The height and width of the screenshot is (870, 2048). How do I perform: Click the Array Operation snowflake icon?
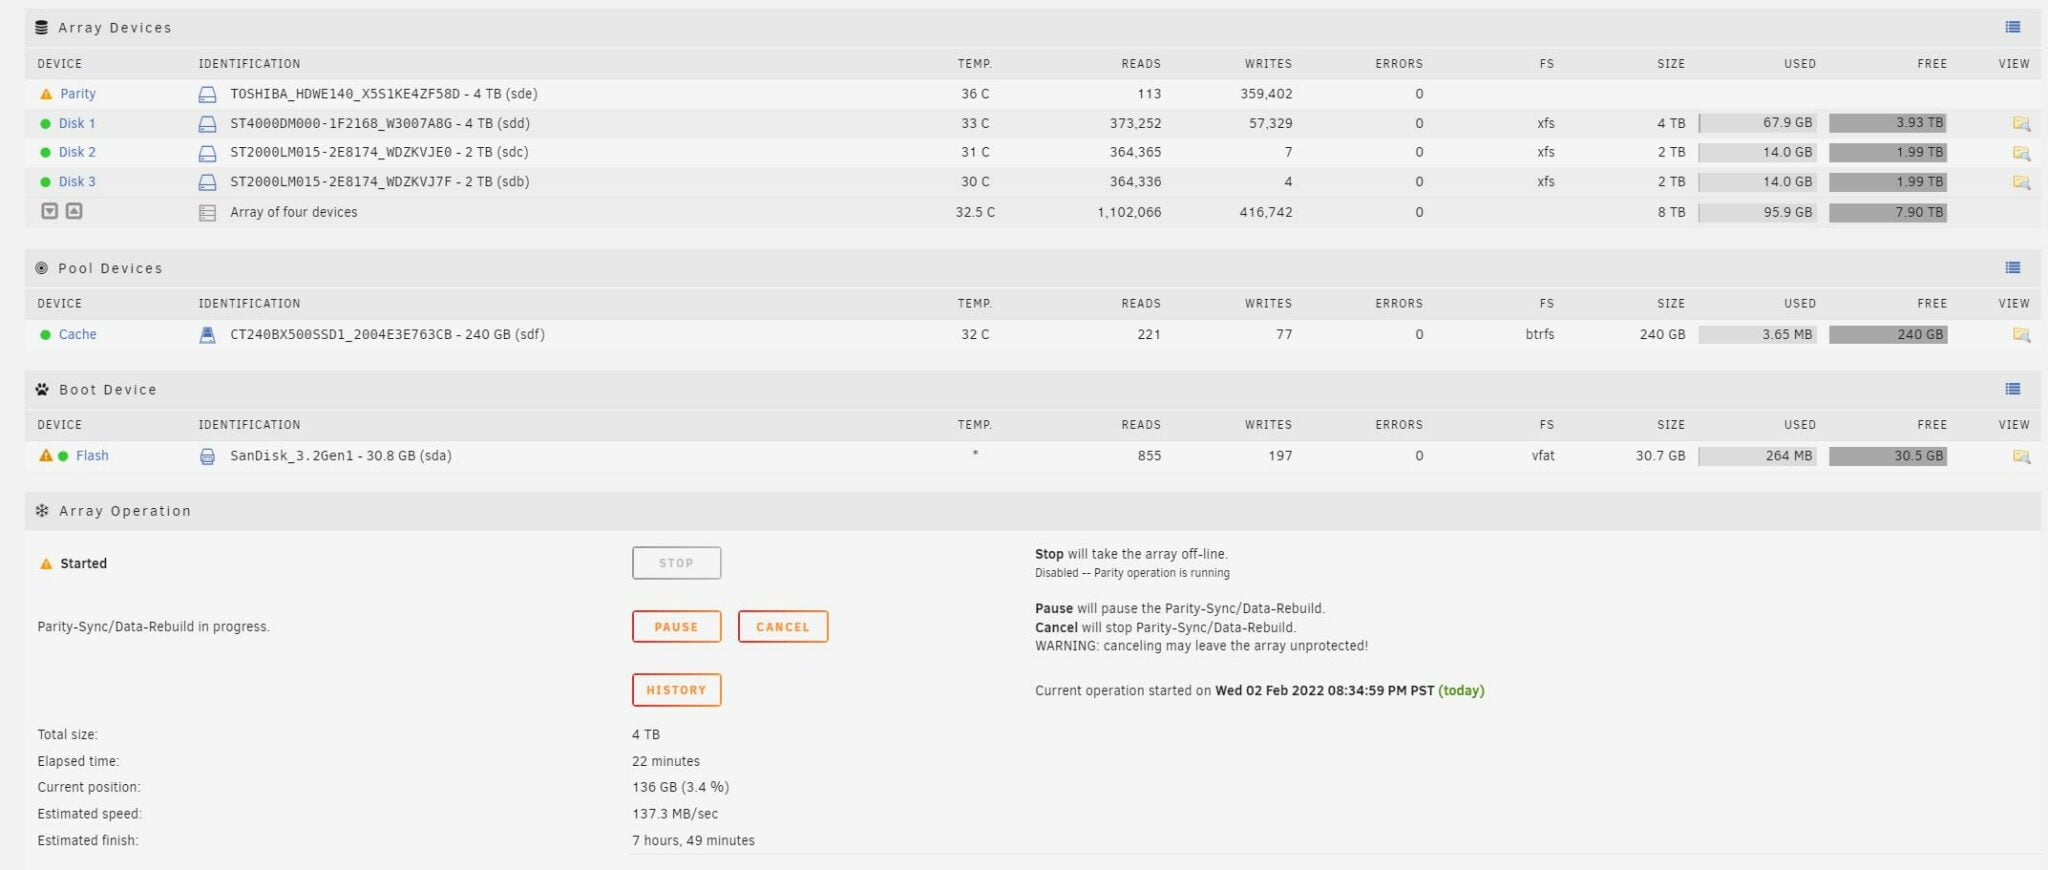[x=42, y=511]
